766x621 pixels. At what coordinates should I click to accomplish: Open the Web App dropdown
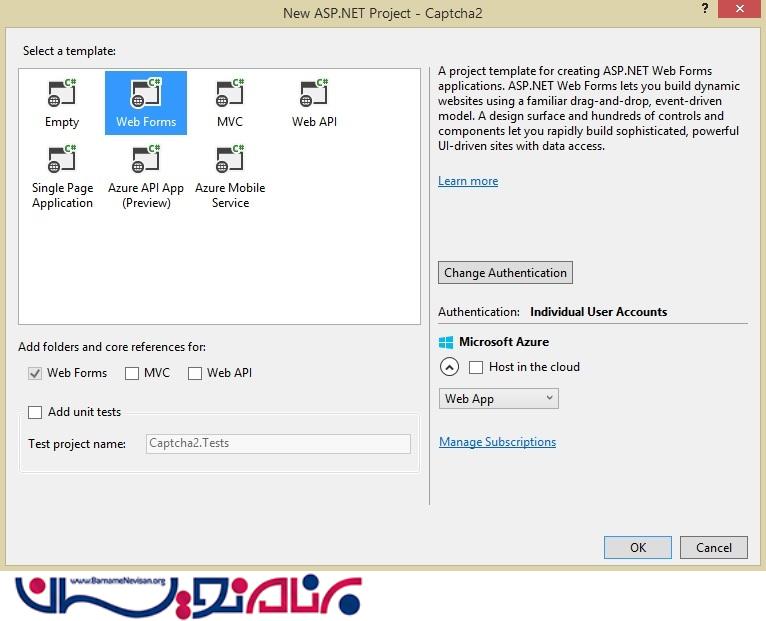[x=498, y=399]
